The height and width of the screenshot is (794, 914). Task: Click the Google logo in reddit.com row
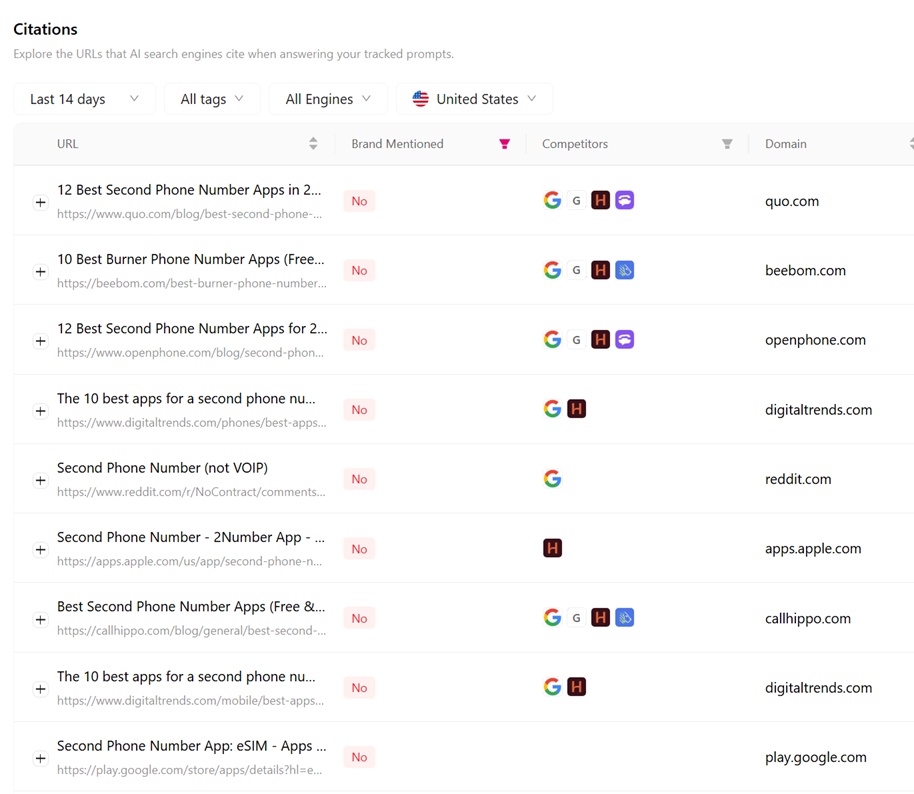click(x=552, y=479)
